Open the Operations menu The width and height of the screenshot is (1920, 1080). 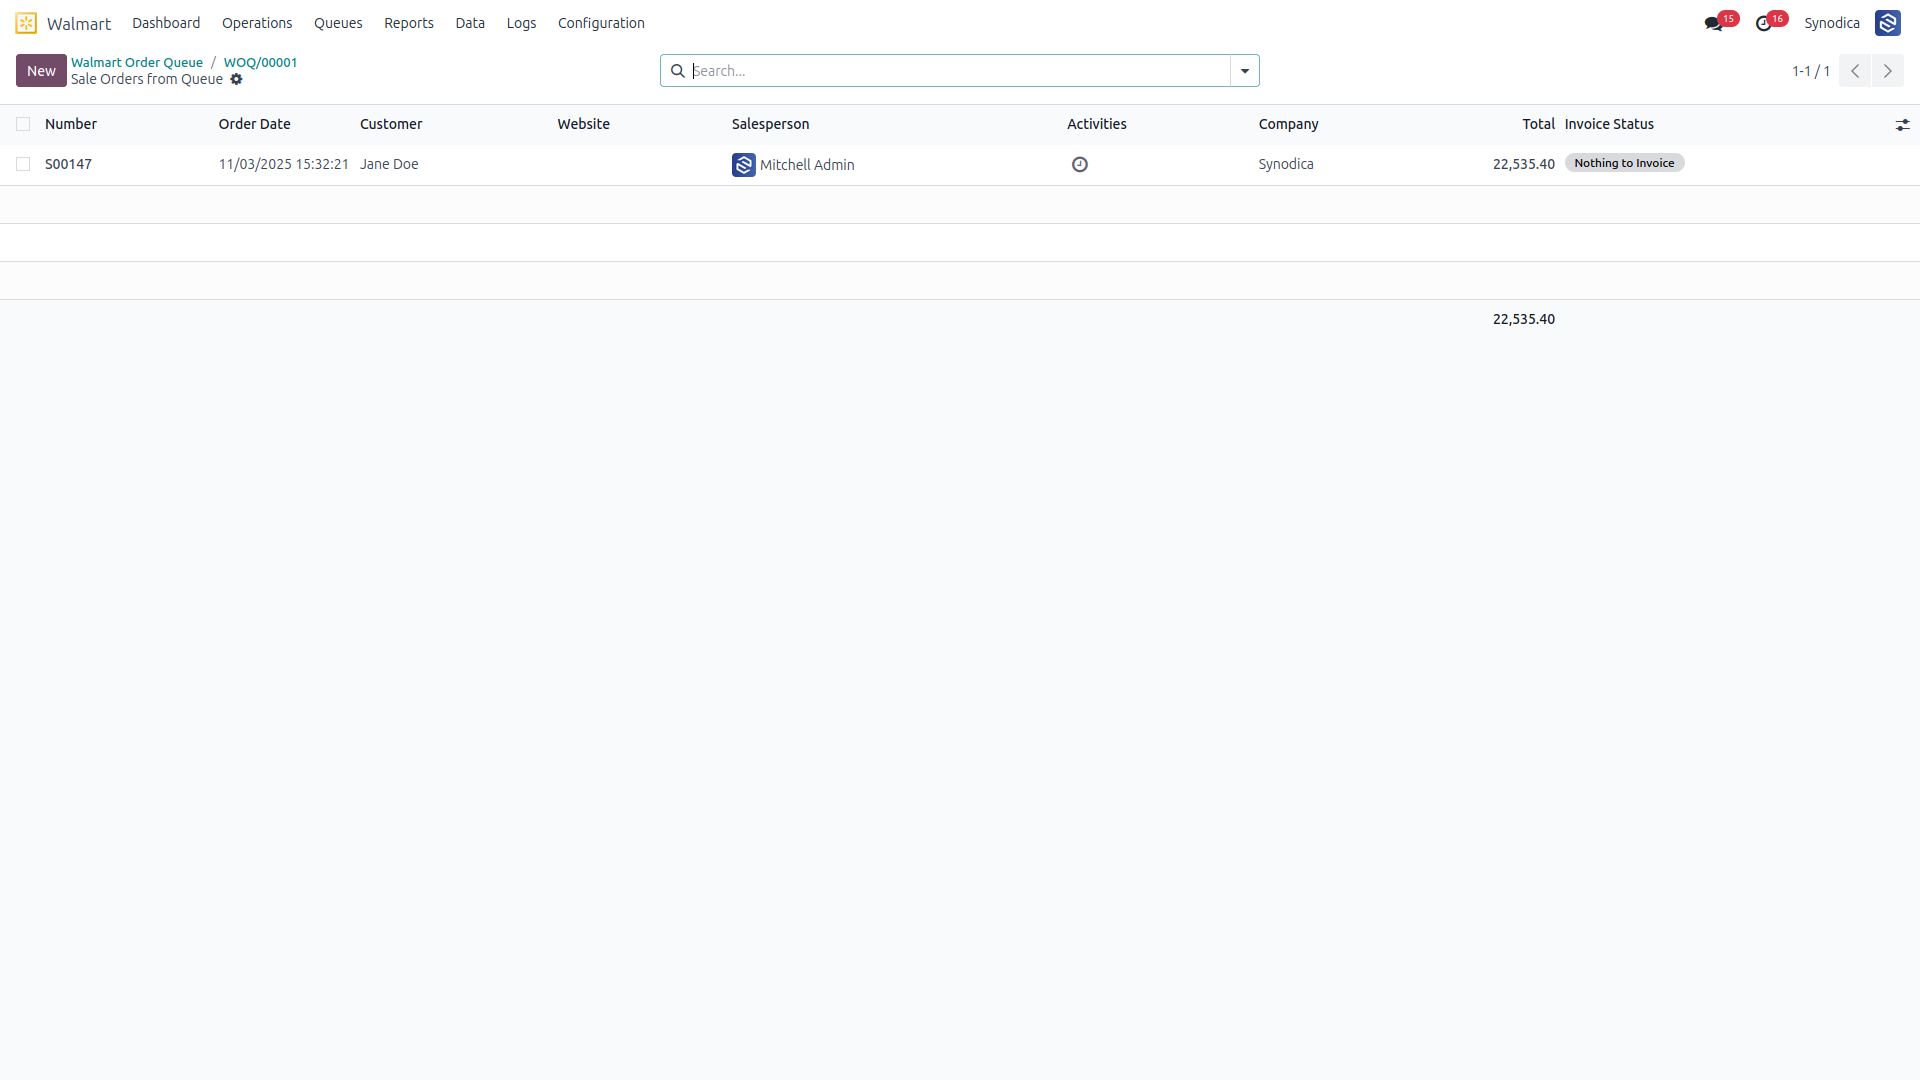[257, 23]
